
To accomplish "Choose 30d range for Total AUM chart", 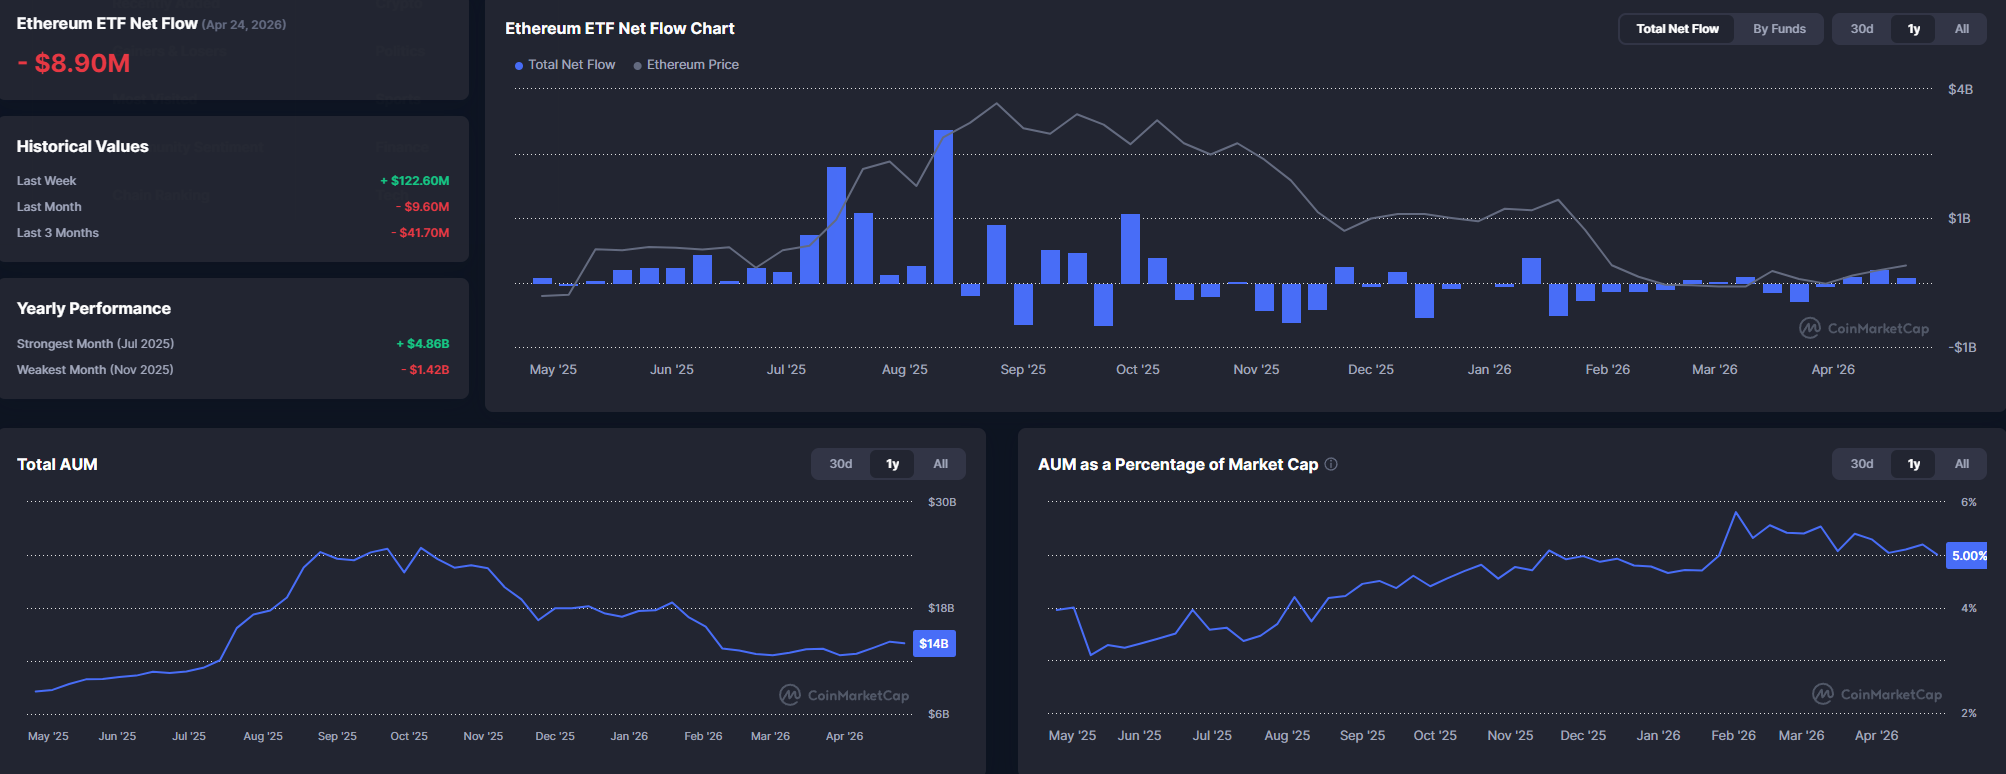I will coord(840,464).
